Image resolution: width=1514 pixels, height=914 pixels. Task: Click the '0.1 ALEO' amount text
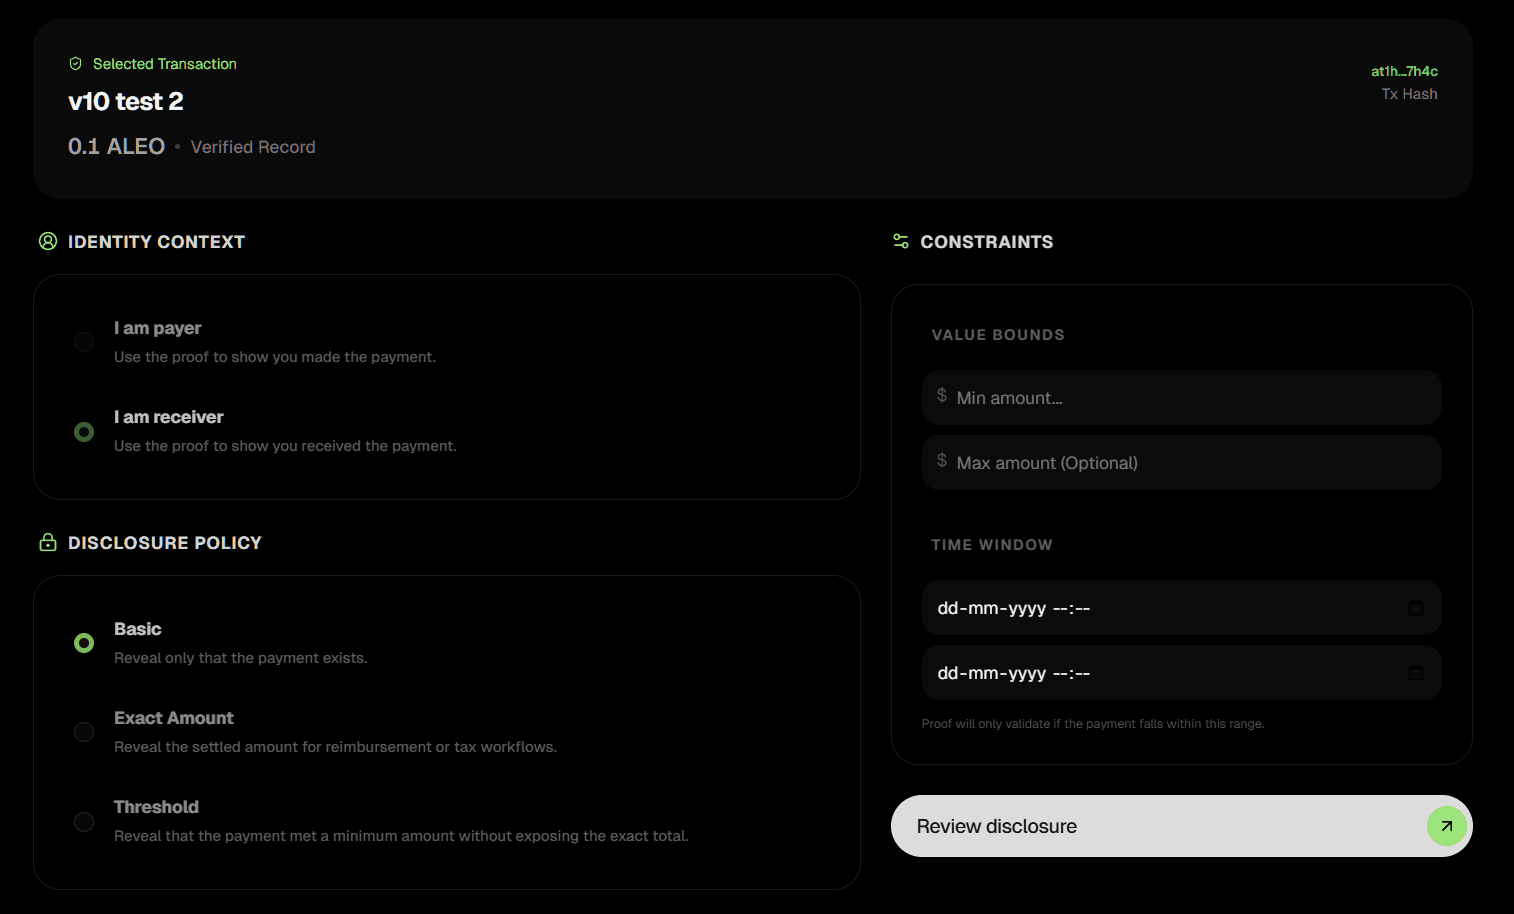pyautogui.click(x=116, y=147)
